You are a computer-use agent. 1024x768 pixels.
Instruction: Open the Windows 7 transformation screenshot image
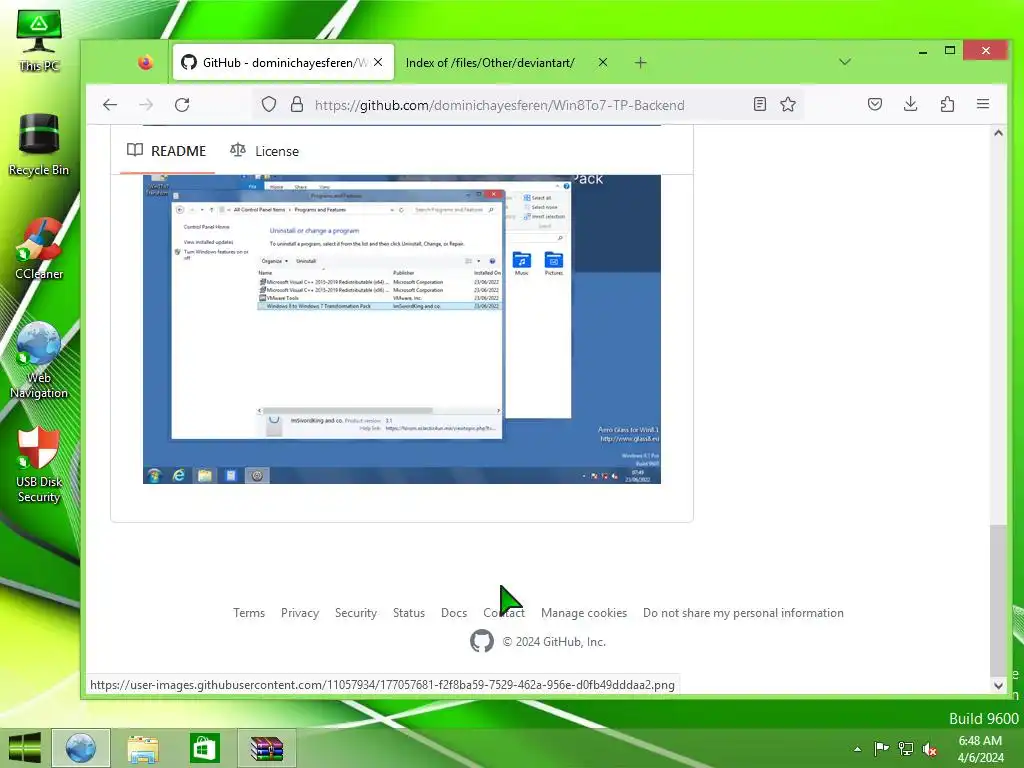click(x=402, y=329)
